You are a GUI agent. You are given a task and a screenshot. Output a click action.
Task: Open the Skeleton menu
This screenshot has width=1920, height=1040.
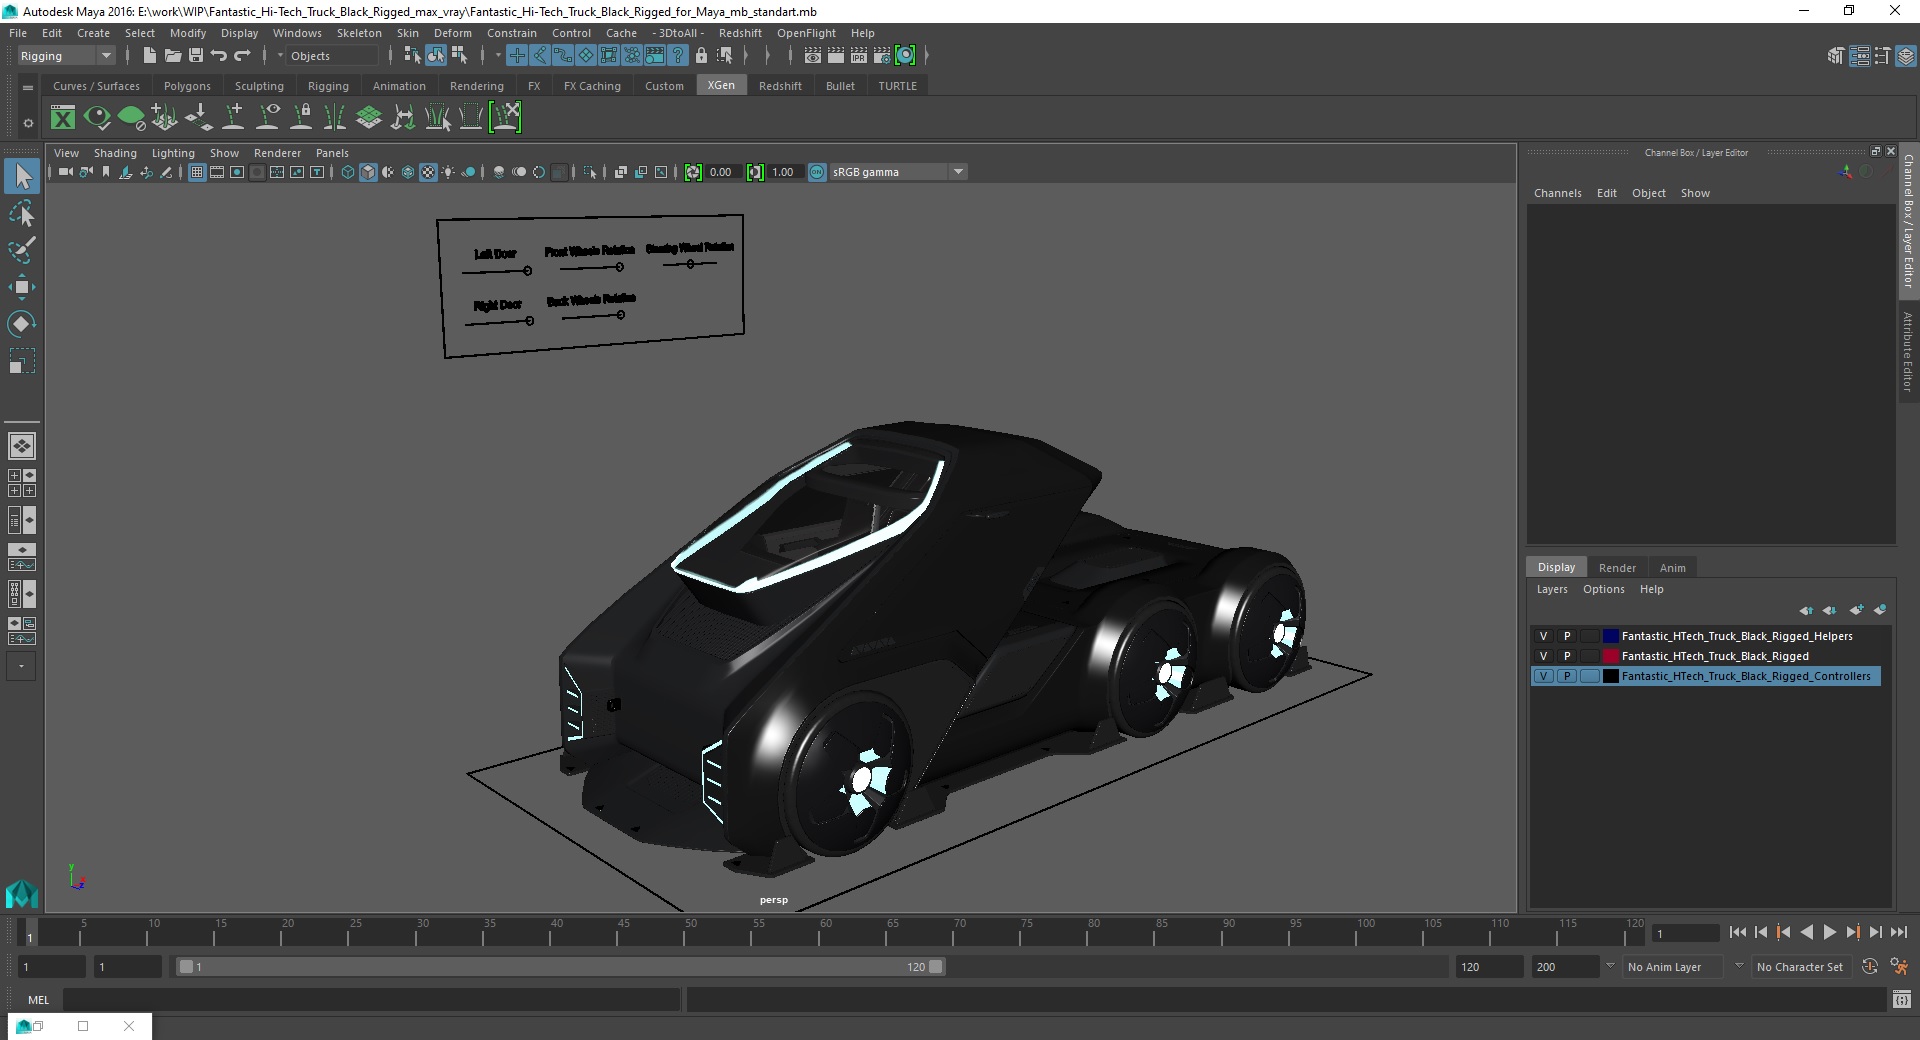[x=359, y=33]
